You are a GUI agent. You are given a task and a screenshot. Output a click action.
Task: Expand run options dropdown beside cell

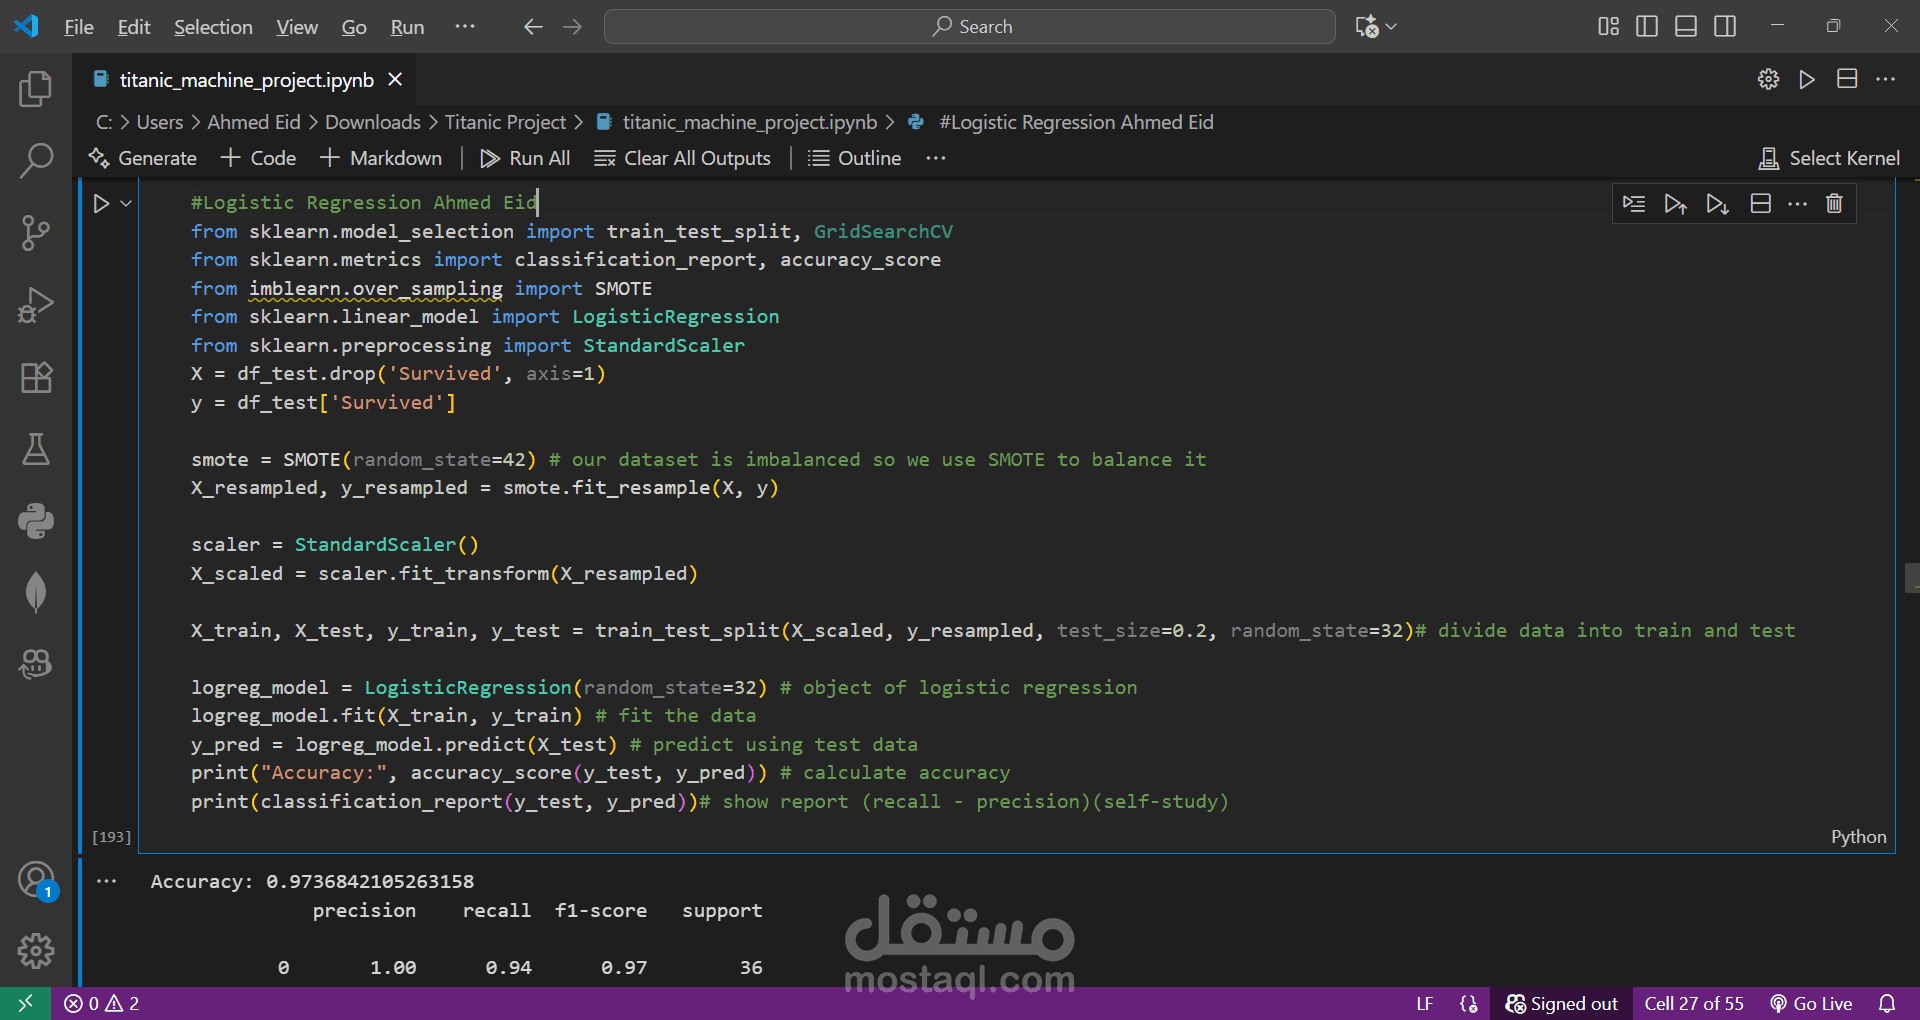pyautogui.click(x=126, y=204)
